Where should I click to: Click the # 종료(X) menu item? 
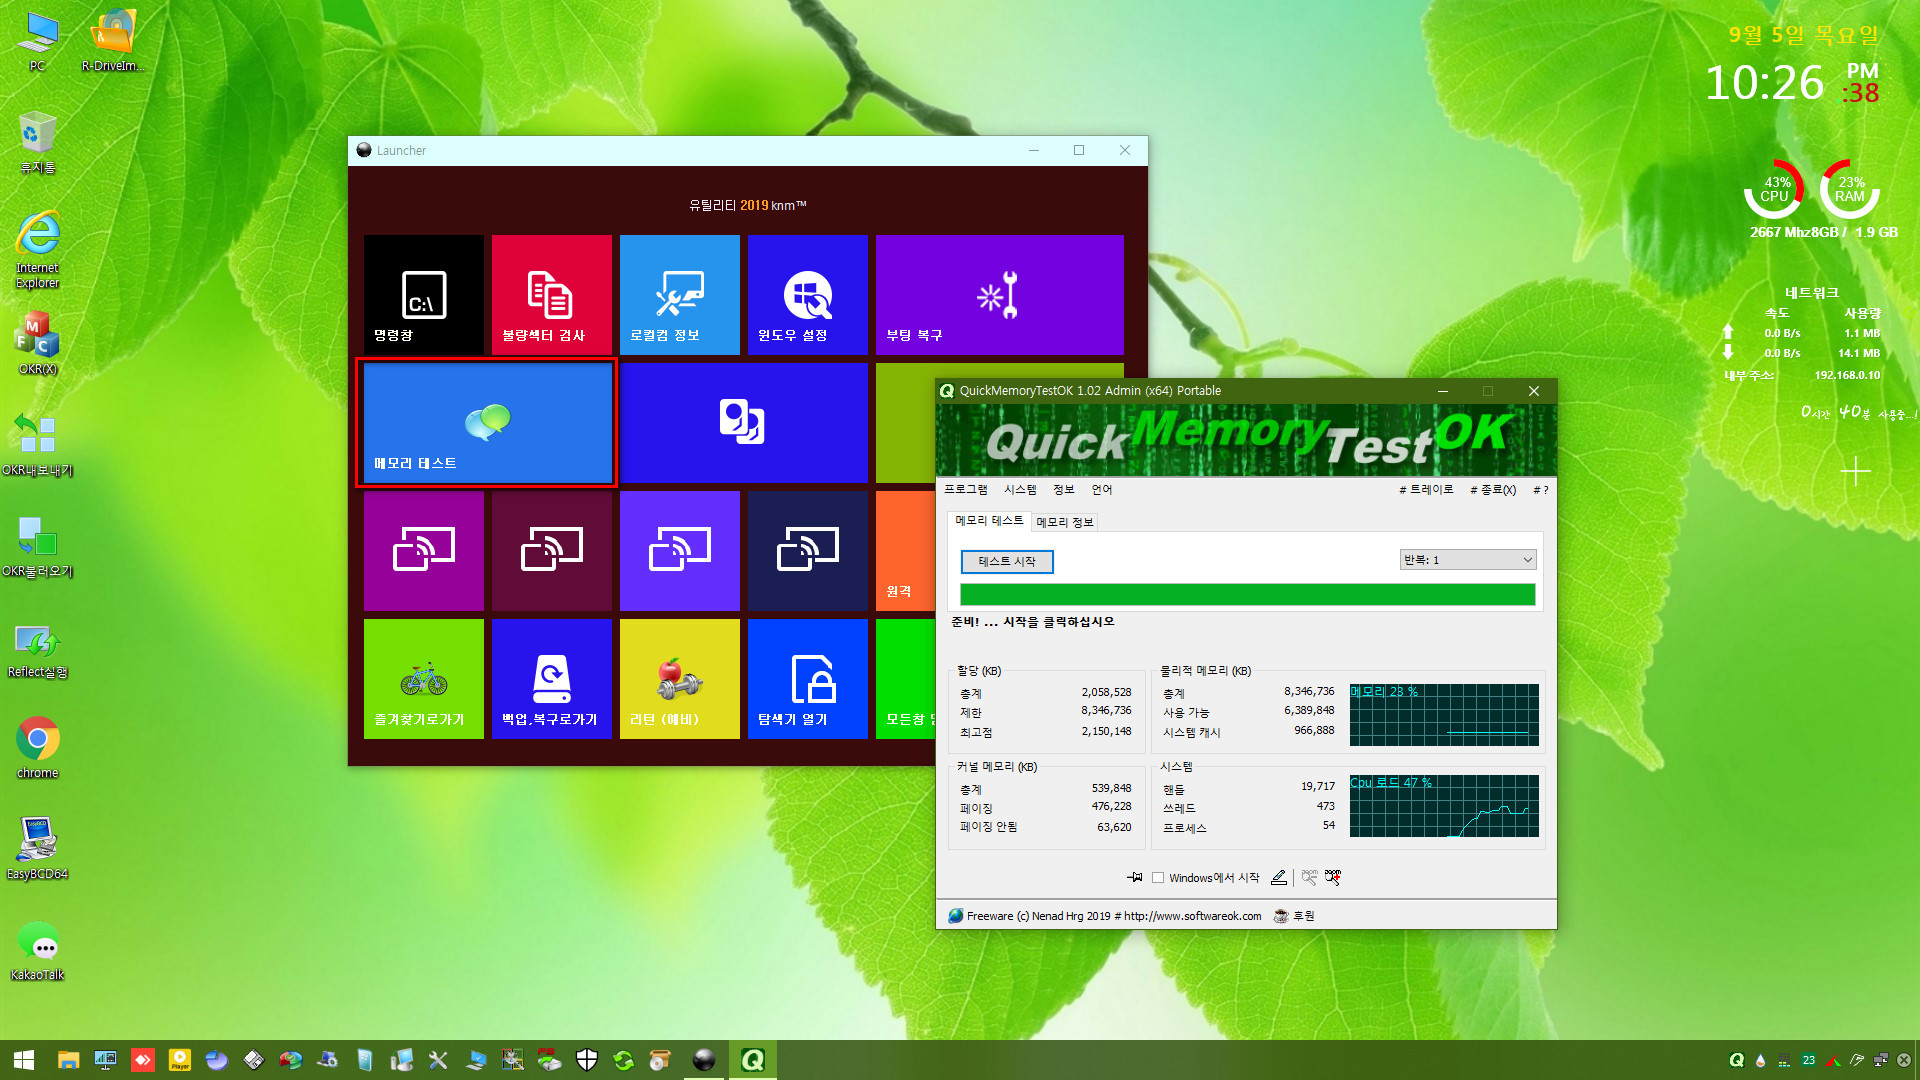pyautogui.click(x=1493, y=490)
